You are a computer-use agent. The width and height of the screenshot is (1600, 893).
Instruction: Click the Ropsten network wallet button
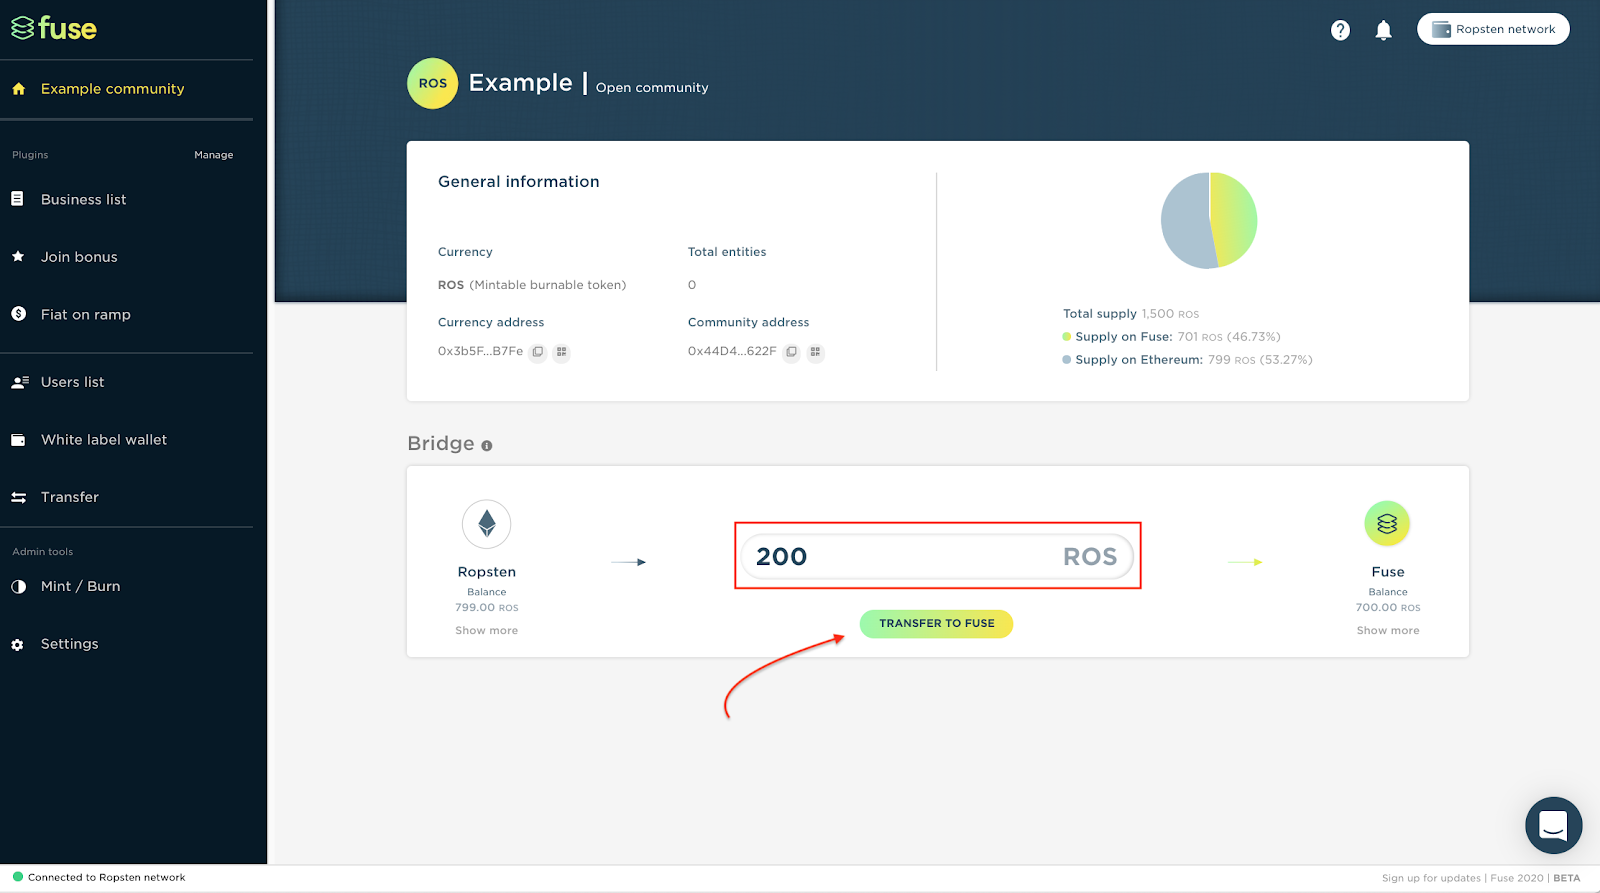point(1493,29)
